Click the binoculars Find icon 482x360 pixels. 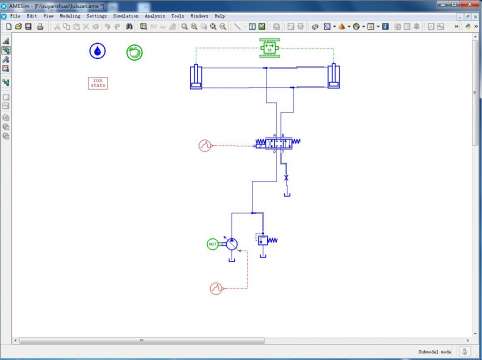130,26
